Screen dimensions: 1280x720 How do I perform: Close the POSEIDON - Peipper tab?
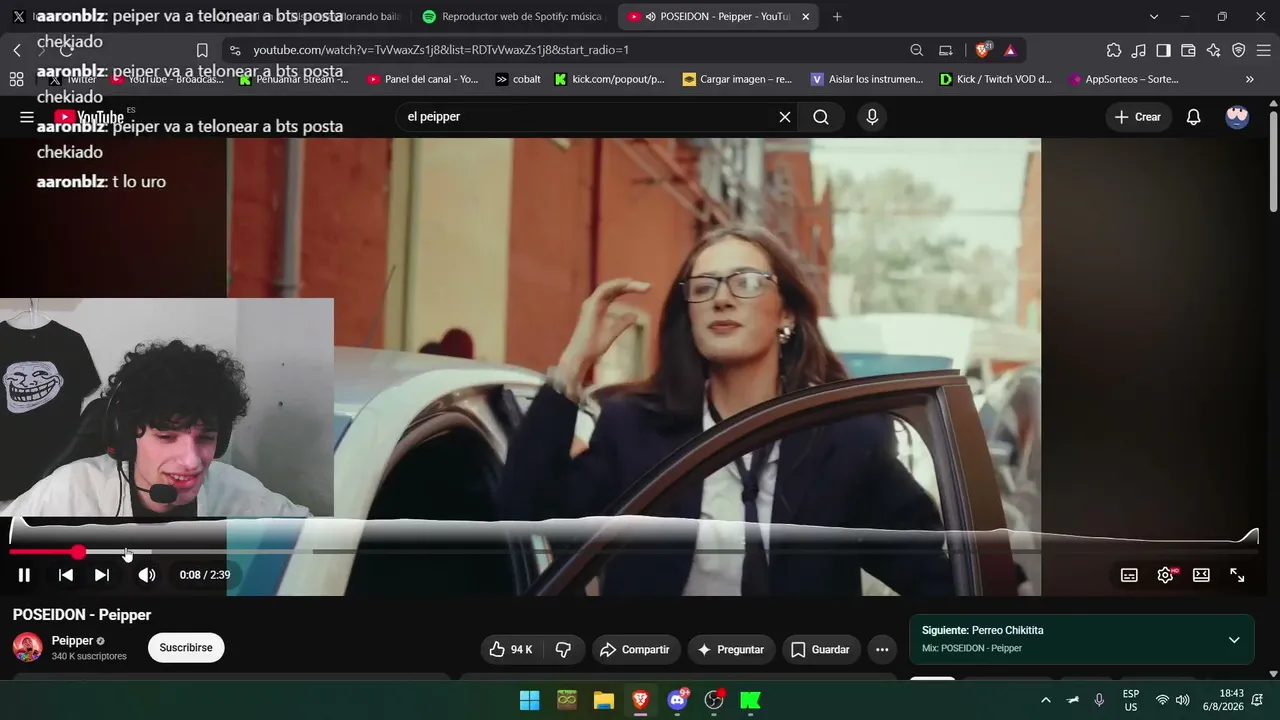click(x=806, y=17)
